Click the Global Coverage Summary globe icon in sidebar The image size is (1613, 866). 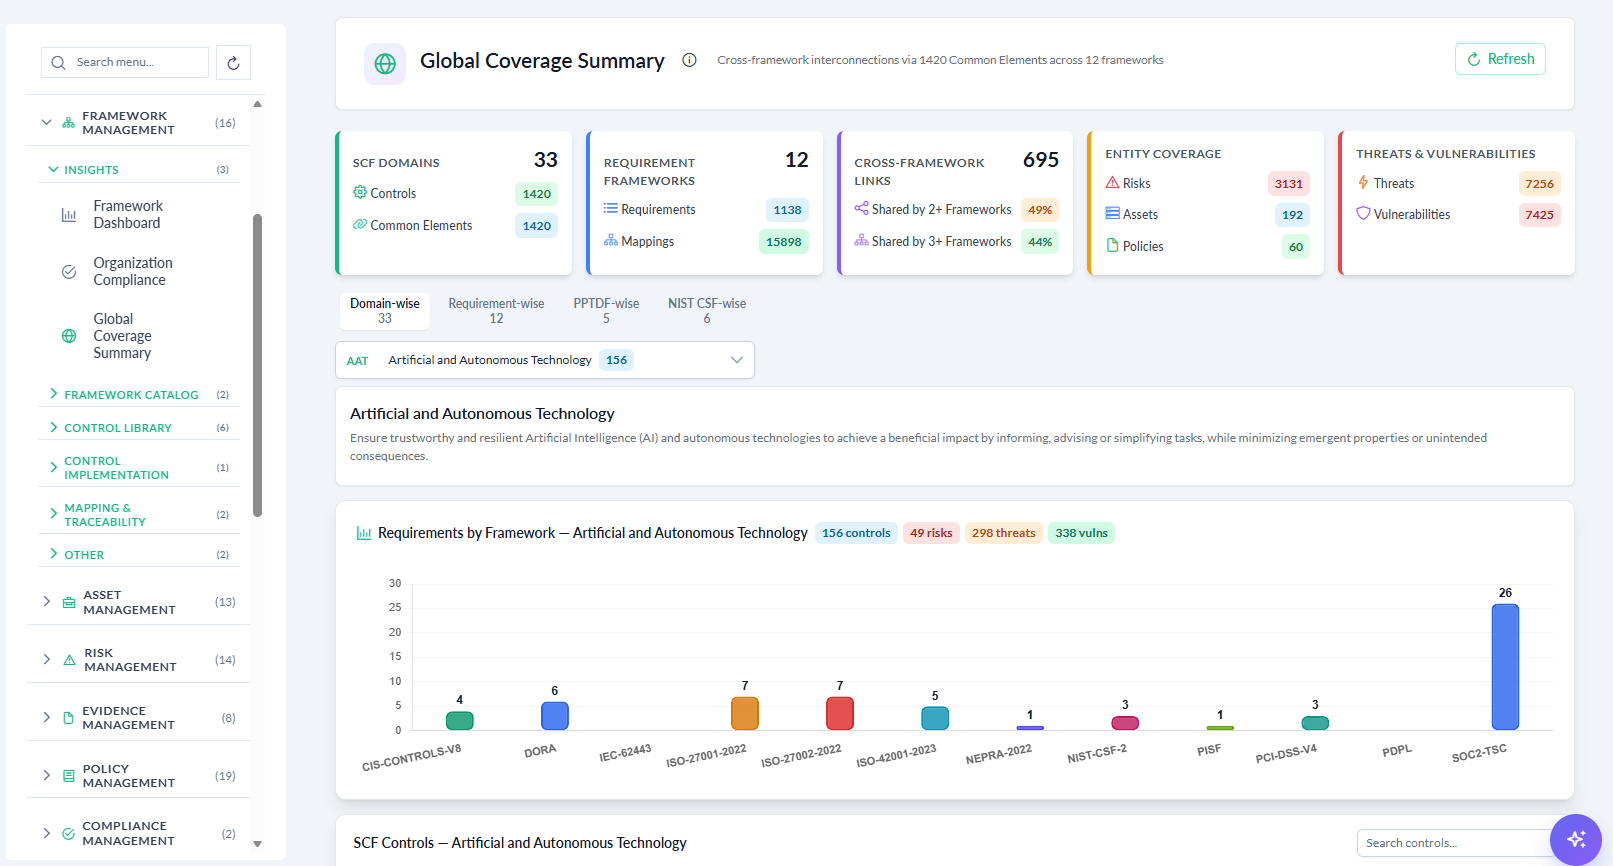(x=69, y=336)
